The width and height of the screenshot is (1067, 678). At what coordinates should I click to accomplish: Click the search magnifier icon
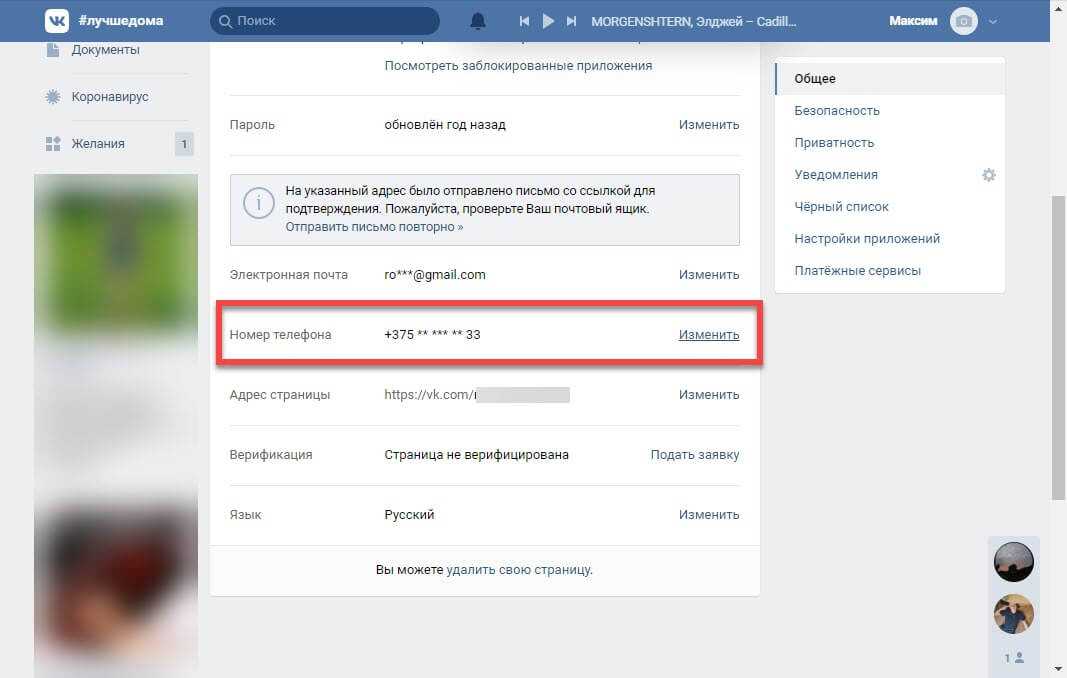tap(225, 21)
